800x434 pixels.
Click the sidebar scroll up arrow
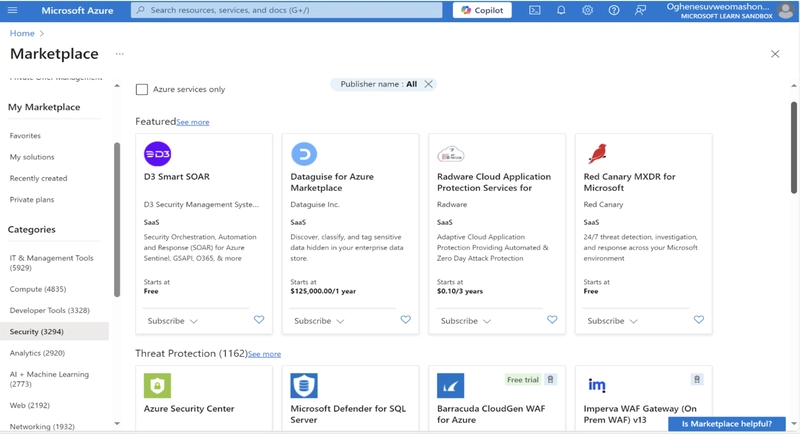coord(117,86)
